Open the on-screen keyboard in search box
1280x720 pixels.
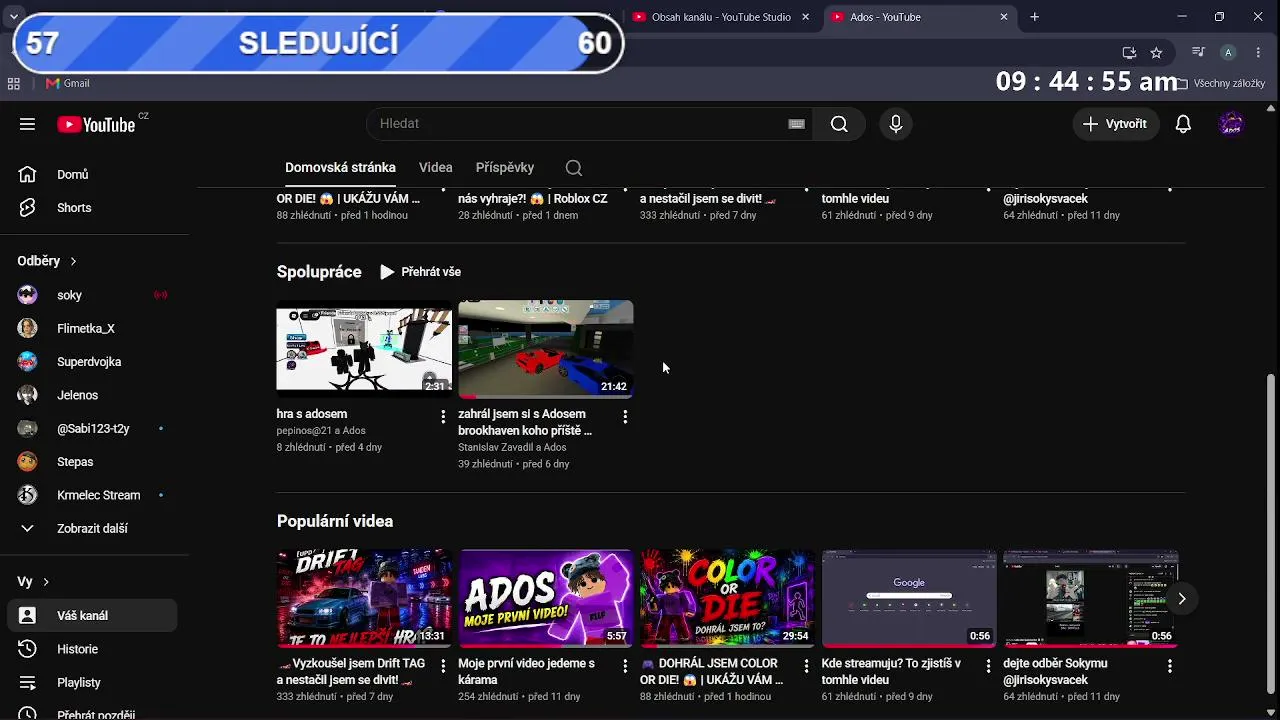pos(796,124)
